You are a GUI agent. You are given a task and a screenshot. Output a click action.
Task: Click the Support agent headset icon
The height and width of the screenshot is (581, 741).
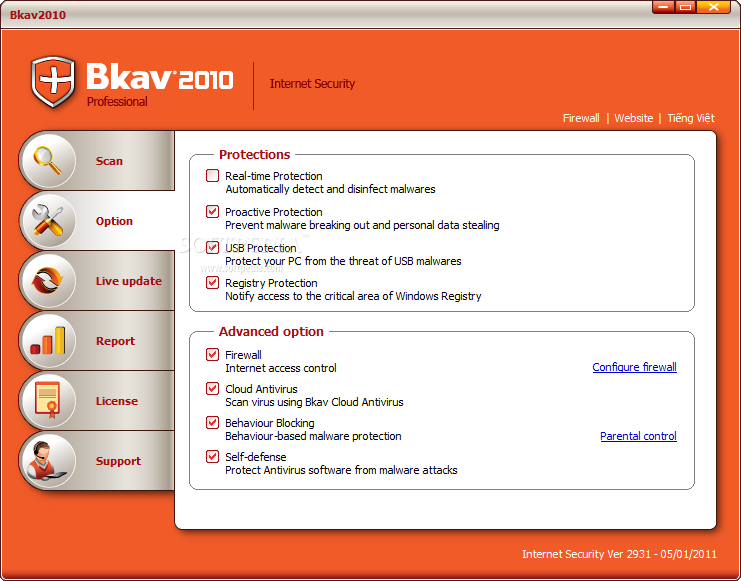point(48,461)
